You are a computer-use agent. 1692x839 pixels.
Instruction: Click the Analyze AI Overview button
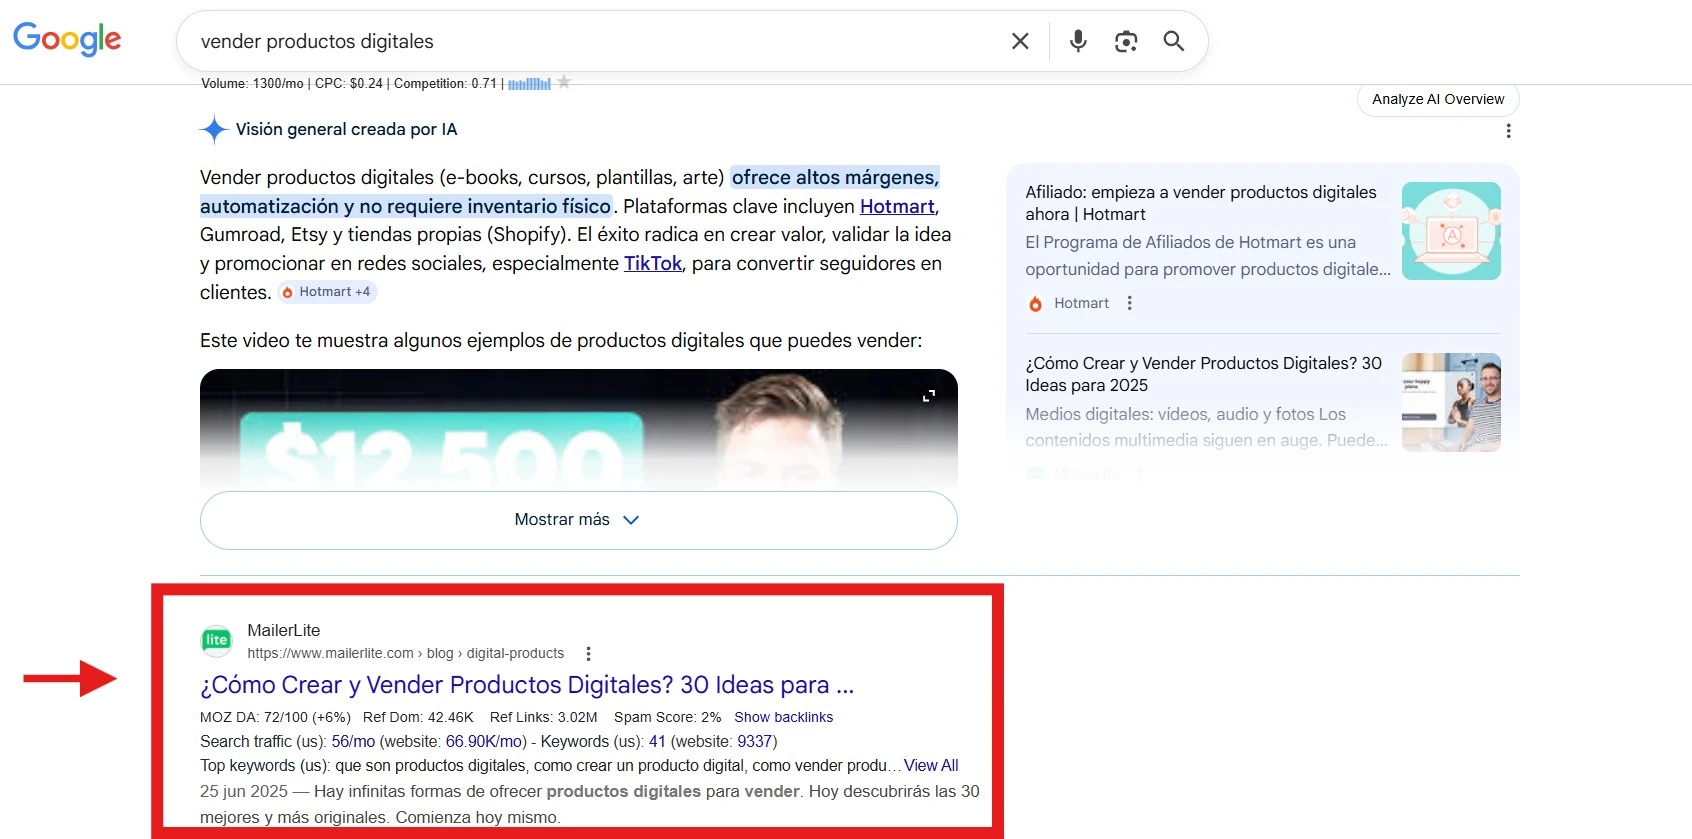[x=1438, y=99]
